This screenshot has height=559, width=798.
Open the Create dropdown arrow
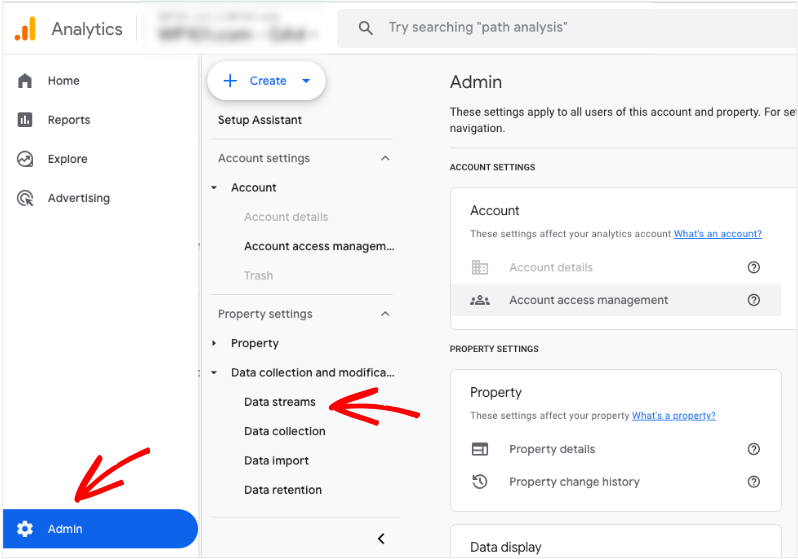pyautogui.click(x=306, y=80)
